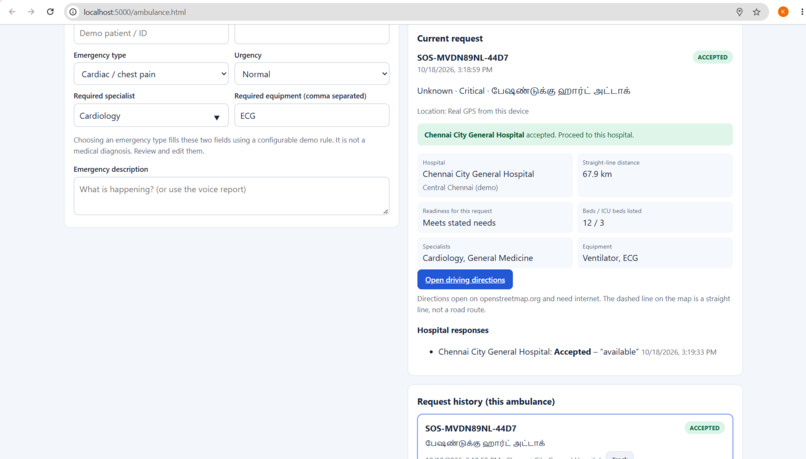Click the Demo patient / ID field
806x459 pixels.
[151, 33]
